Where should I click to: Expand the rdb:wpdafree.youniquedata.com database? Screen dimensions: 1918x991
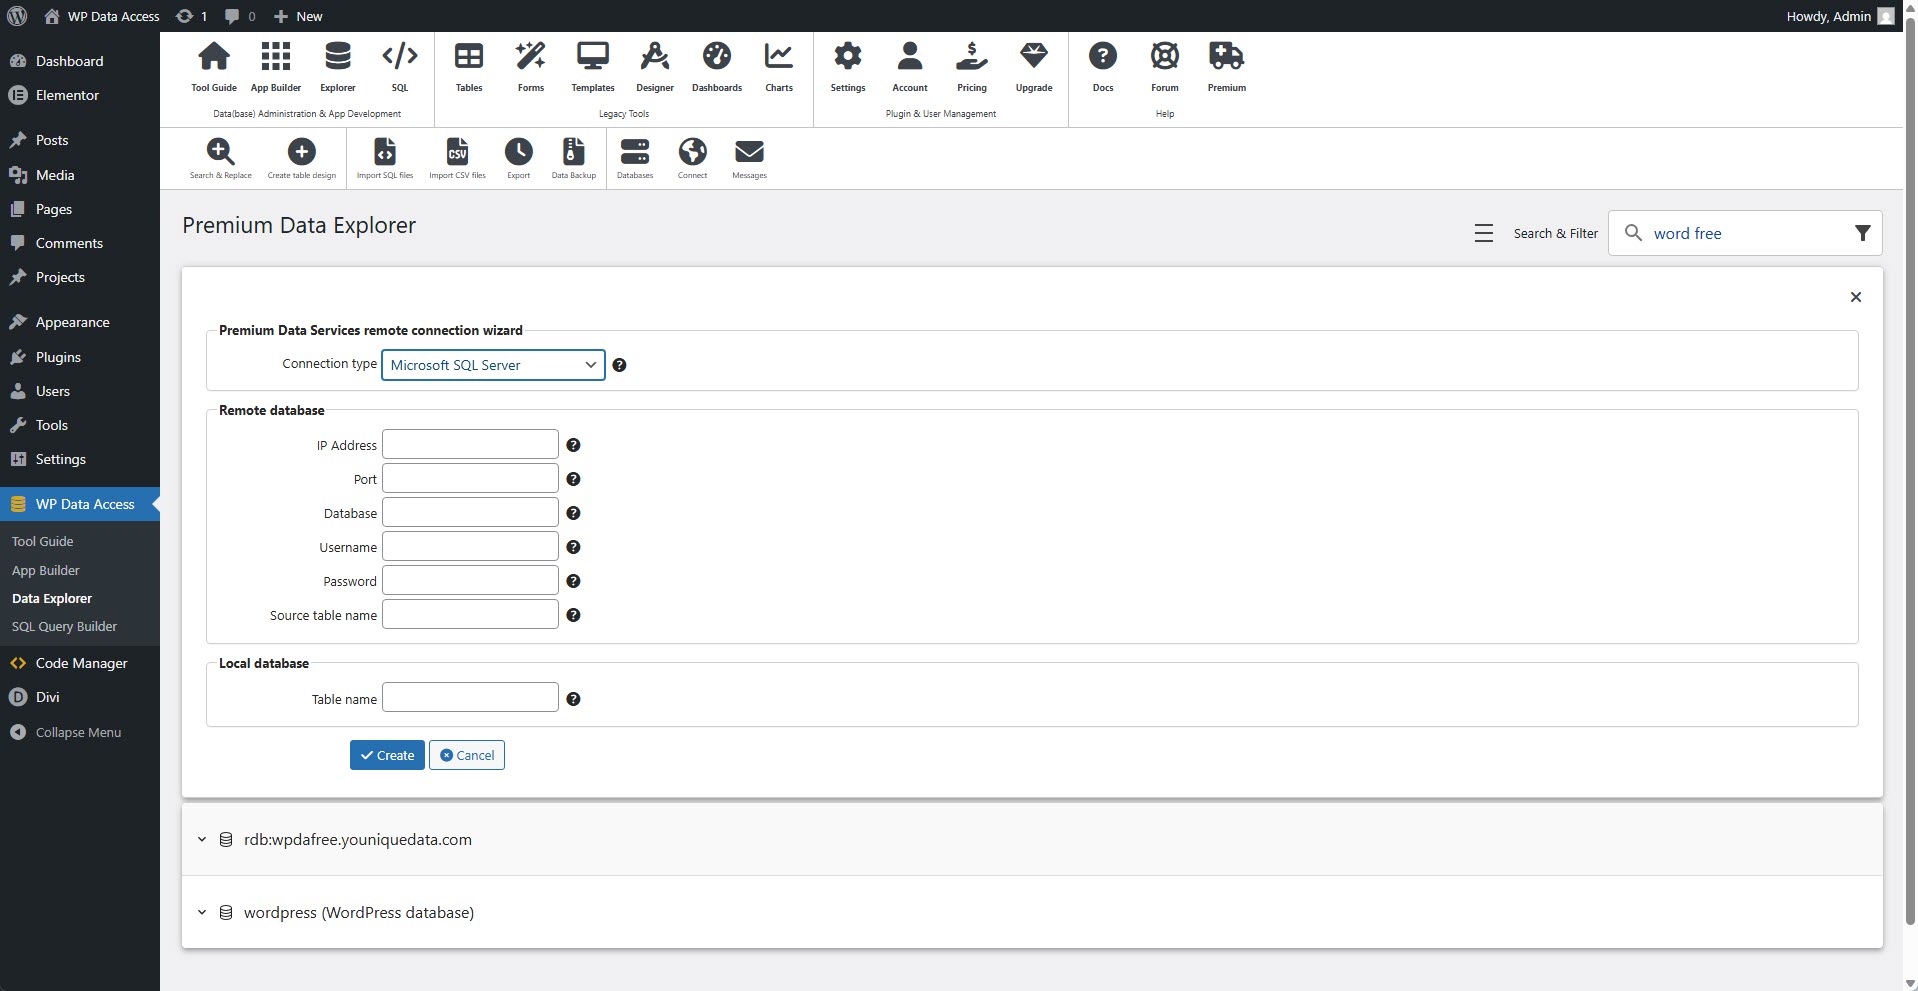coord(202,840)
